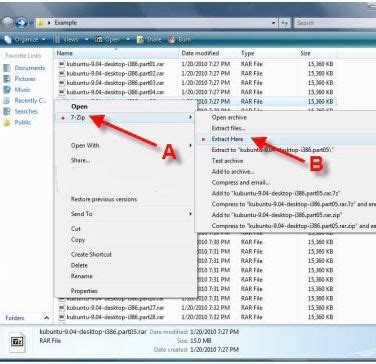
Task: Click the folder icon in the address bar
Action: click(x=41, y=23)
